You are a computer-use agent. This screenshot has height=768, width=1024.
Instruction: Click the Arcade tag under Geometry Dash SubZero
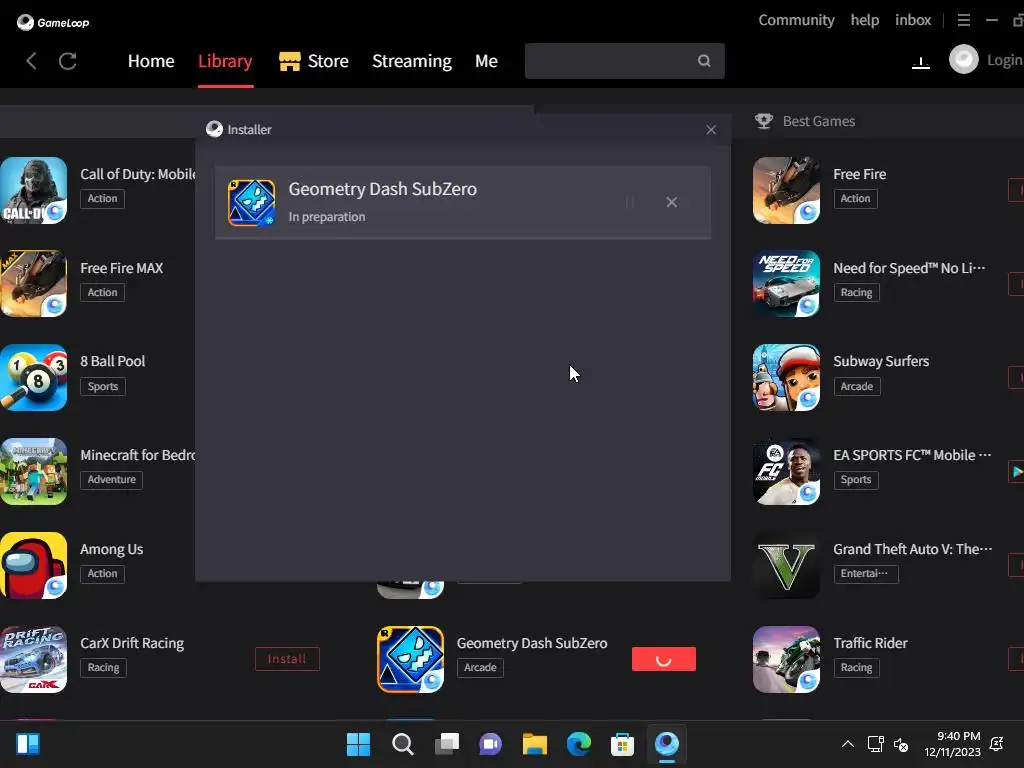(x=480, y=667)
